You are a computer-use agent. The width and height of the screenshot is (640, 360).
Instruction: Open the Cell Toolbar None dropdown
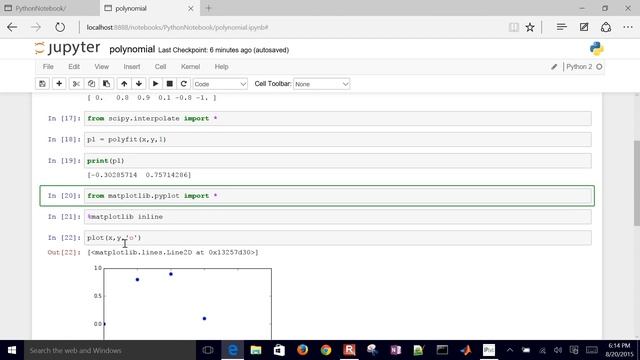(322, 84)
